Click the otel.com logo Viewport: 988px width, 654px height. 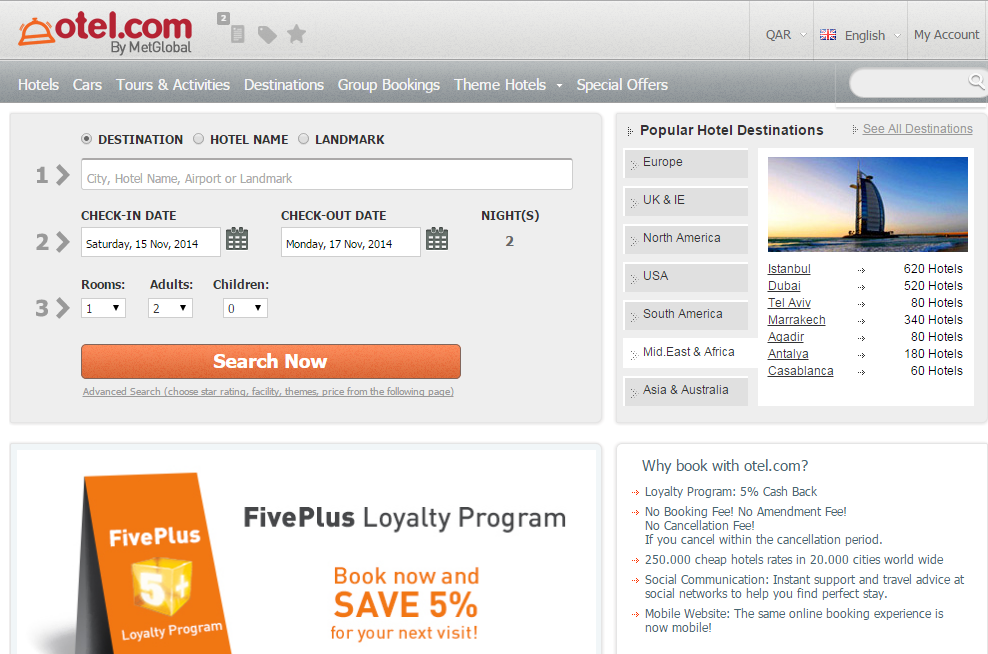[x=105, y=32]
